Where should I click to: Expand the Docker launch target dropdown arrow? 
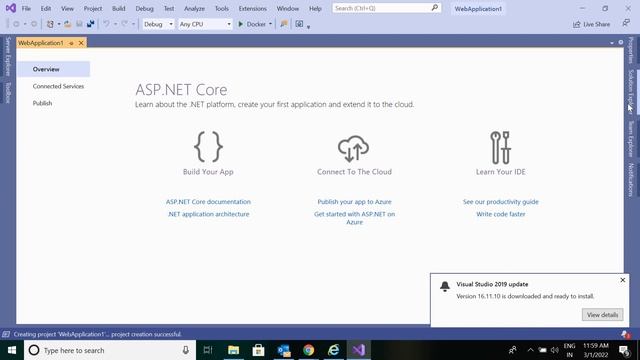coord(270,24)
